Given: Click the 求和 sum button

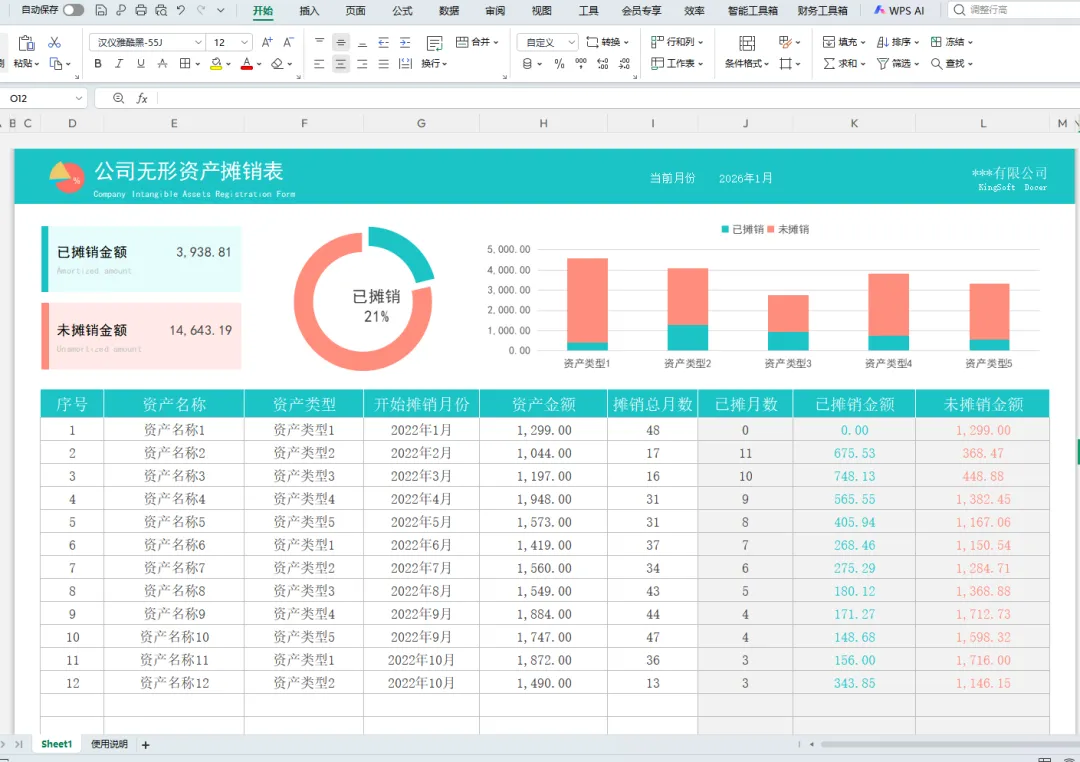Looking at the screenshot, I should pyautogui.click(x=844, y=63).
